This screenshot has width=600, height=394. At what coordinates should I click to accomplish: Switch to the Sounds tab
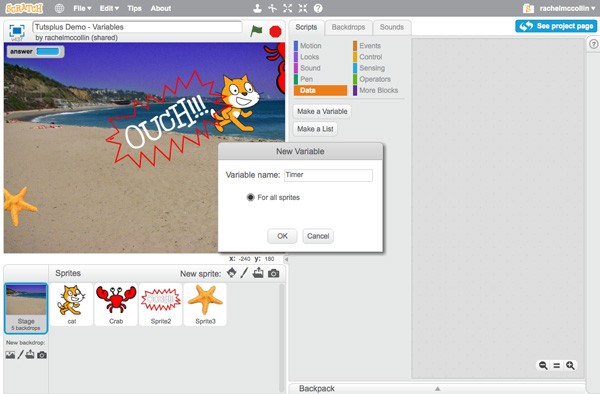click(x=392, y=27)
